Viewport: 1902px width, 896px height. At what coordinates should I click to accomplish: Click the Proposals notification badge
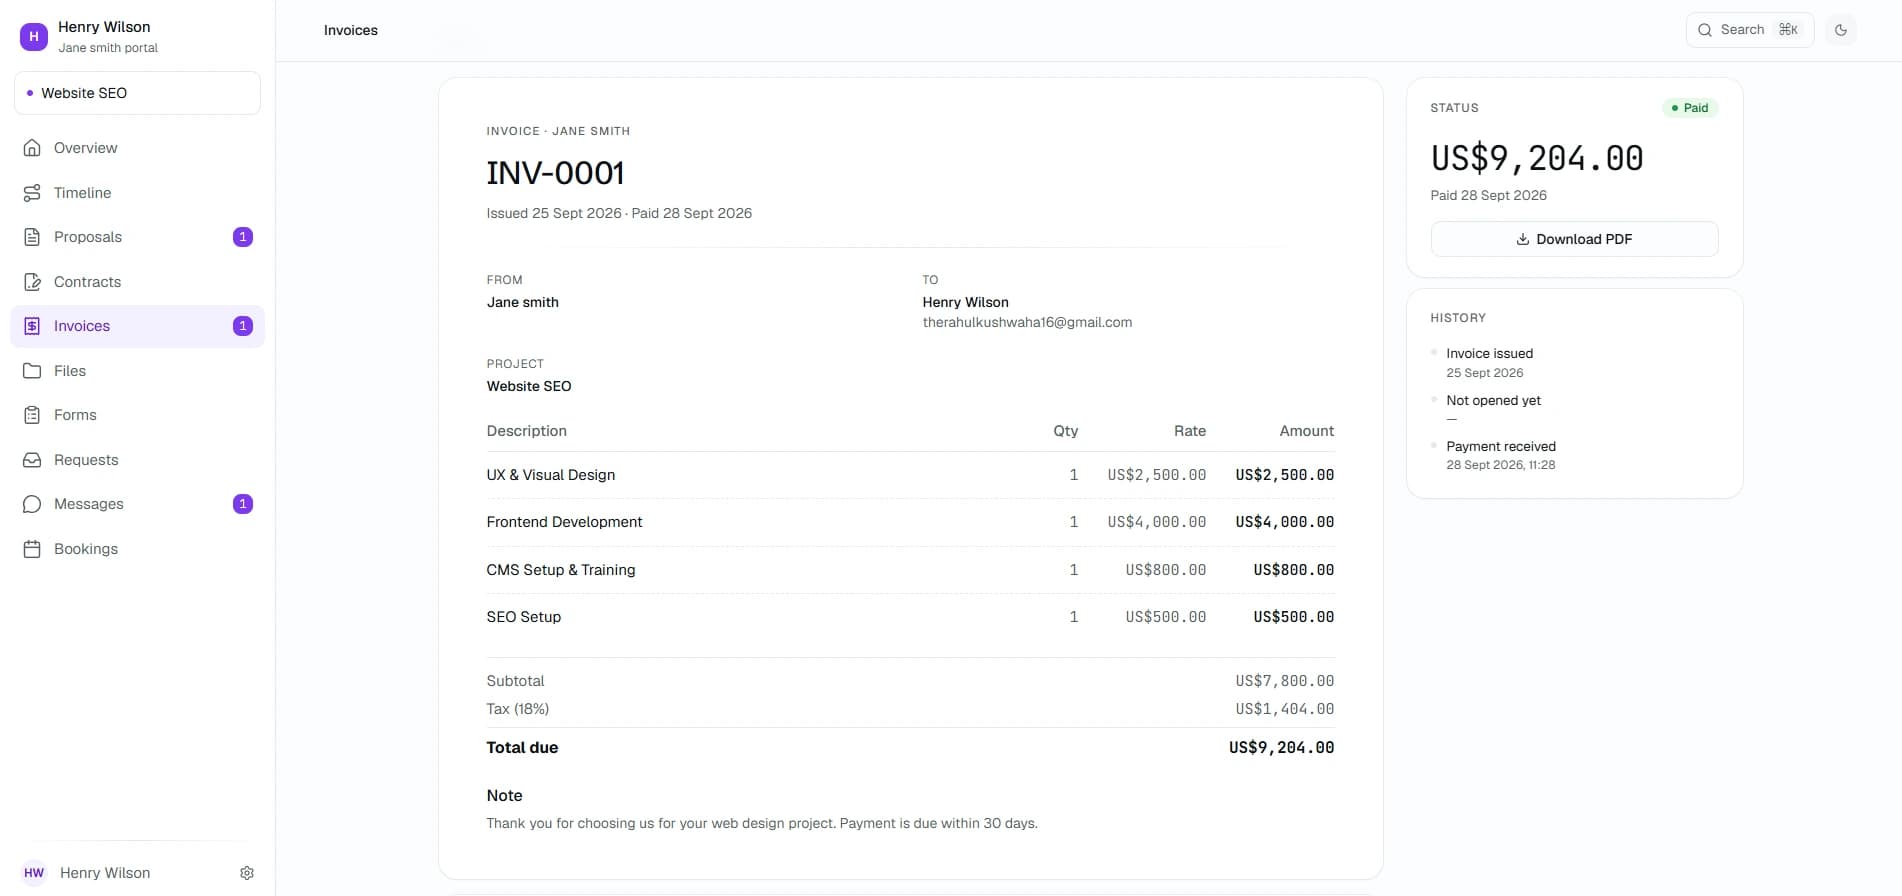click(x=243, y=237)
